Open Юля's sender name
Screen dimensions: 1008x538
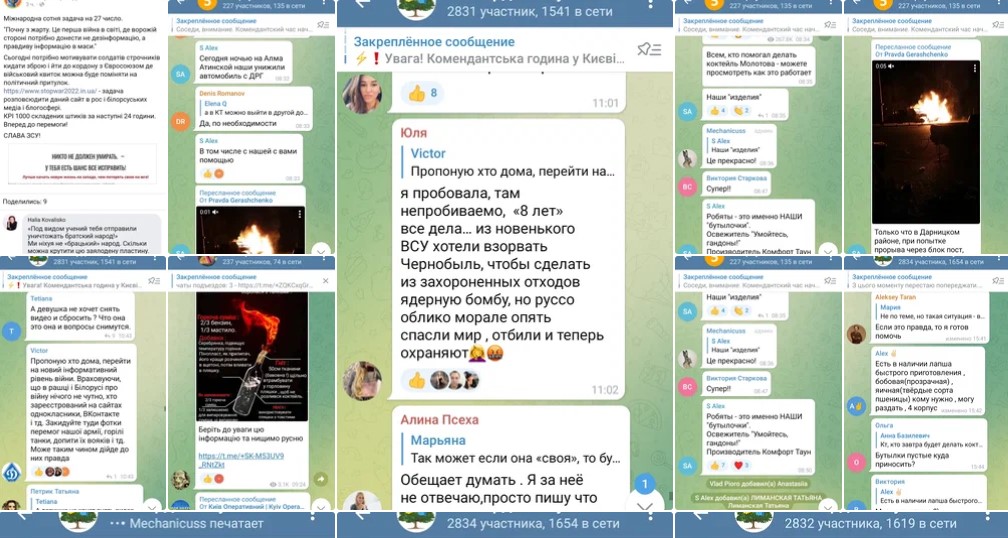413,132
